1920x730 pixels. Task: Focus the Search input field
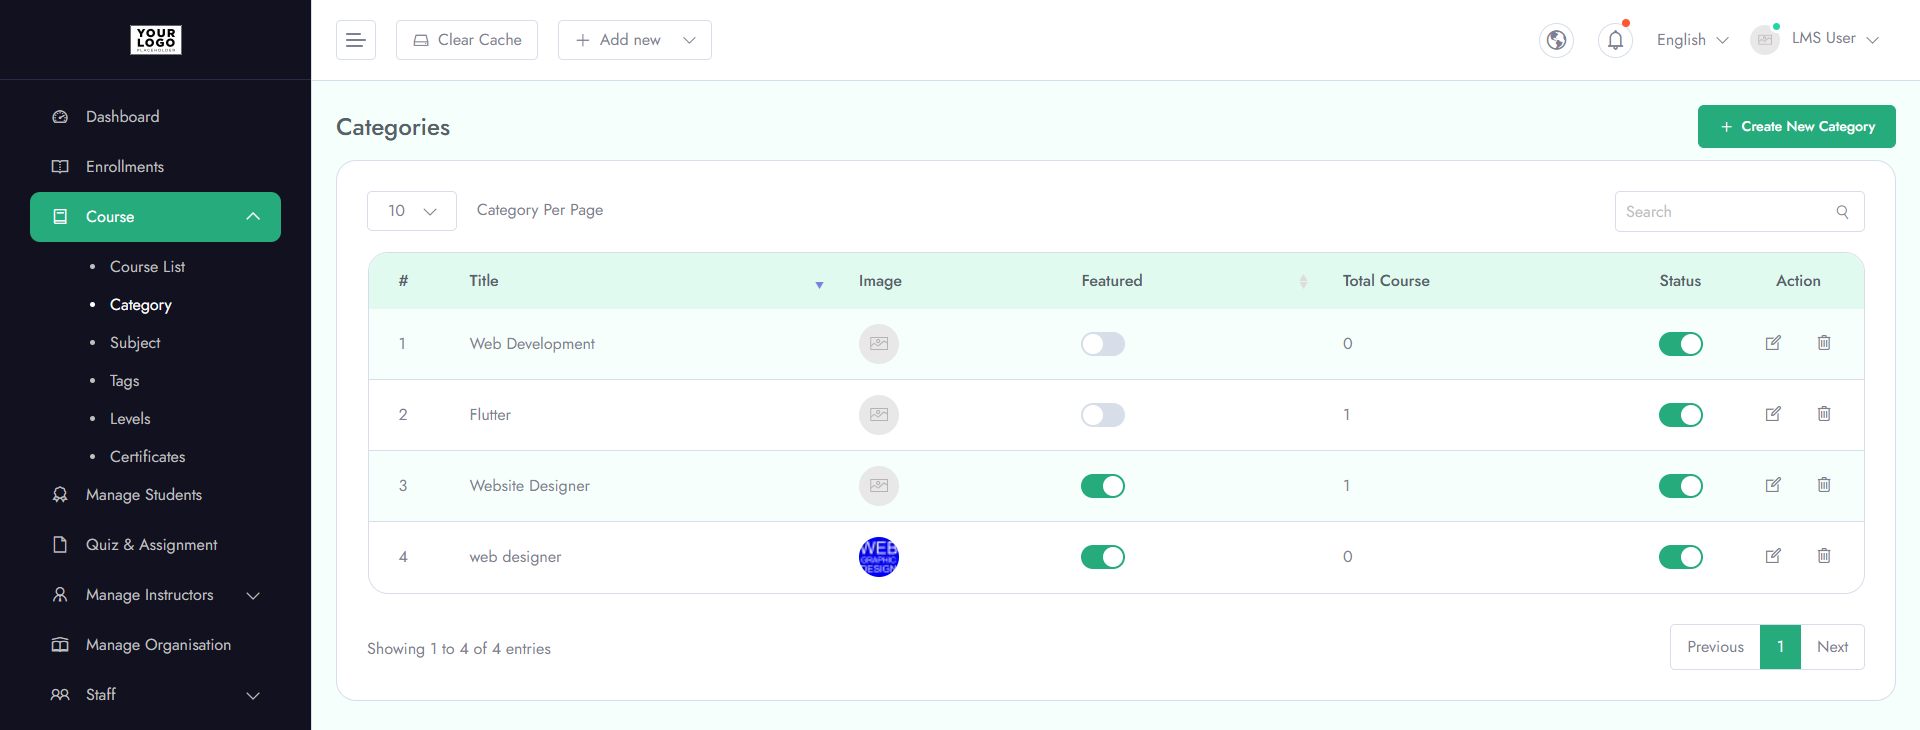(x=1739, y=212)
